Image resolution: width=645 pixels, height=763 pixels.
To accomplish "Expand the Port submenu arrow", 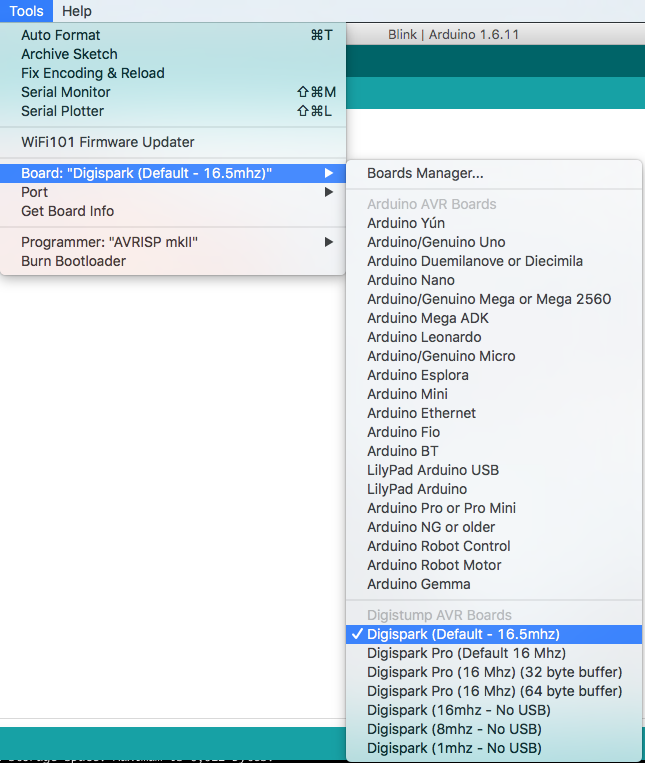I will pyautogui.click(x=329, y=192).
